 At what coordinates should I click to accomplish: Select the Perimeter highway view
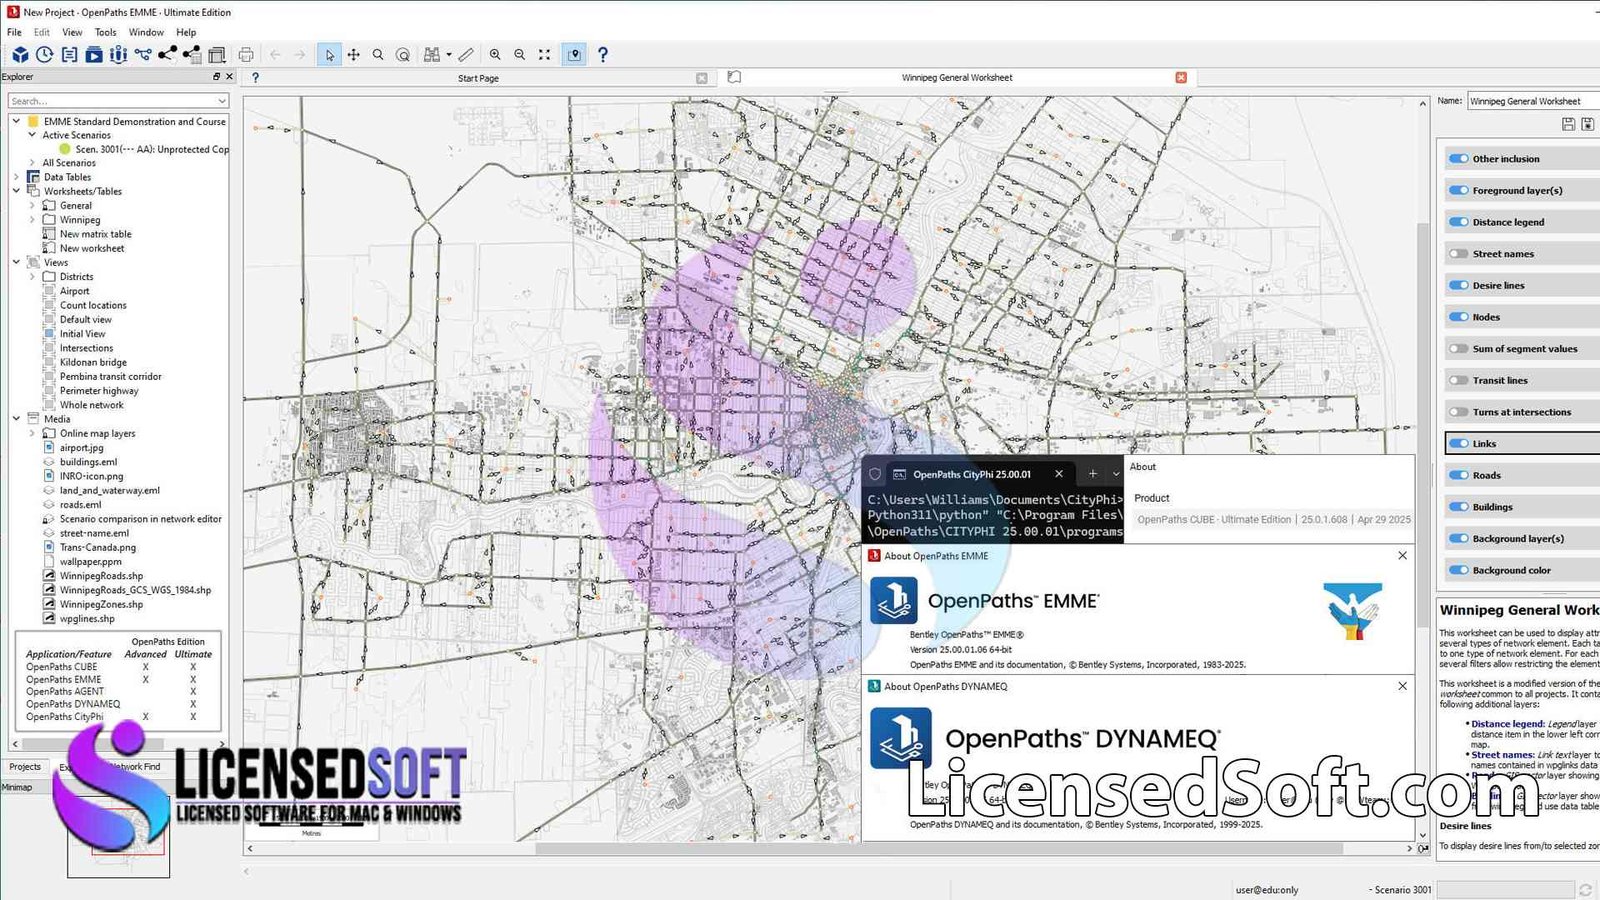click(99, 391)
